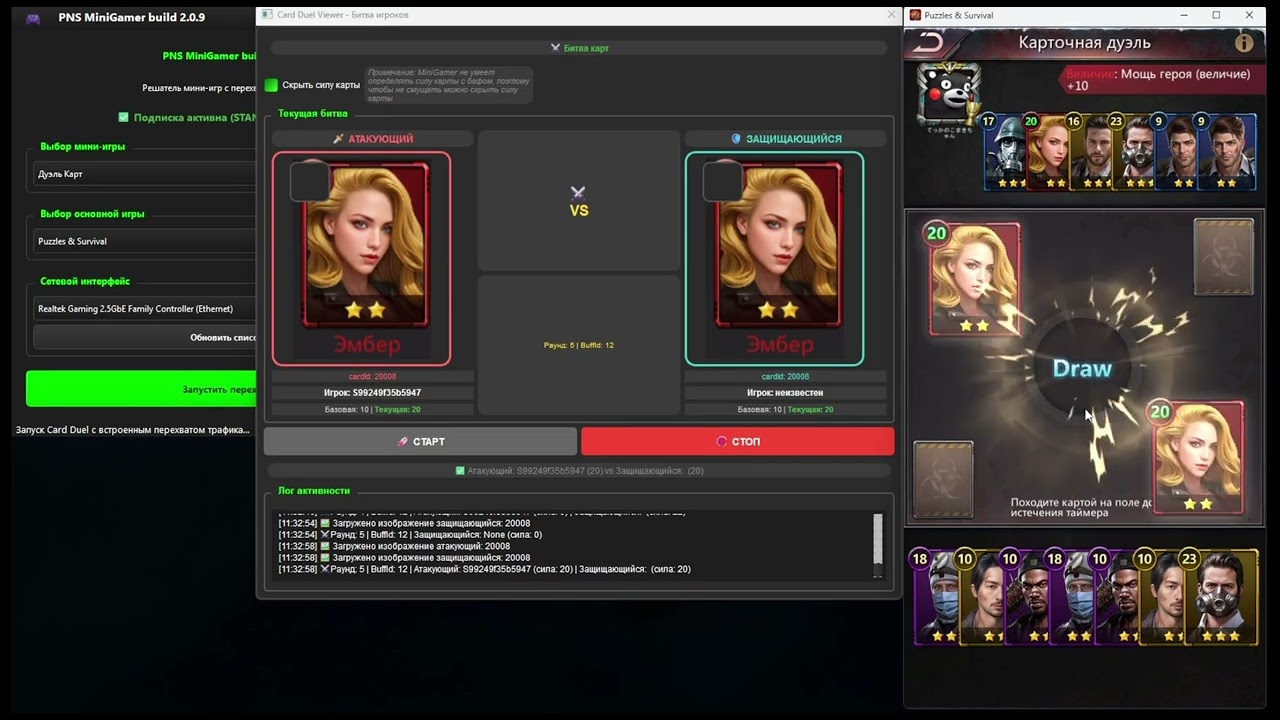Click the СТАРТ button

click(420, 441)
